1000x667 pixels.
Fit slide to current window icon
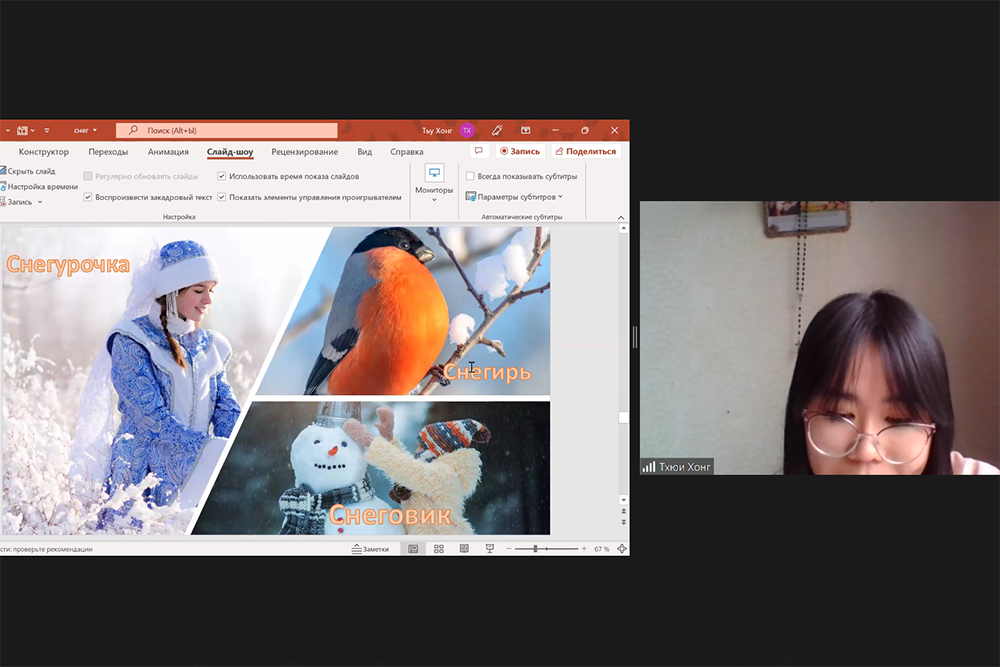tap(622, 548)
